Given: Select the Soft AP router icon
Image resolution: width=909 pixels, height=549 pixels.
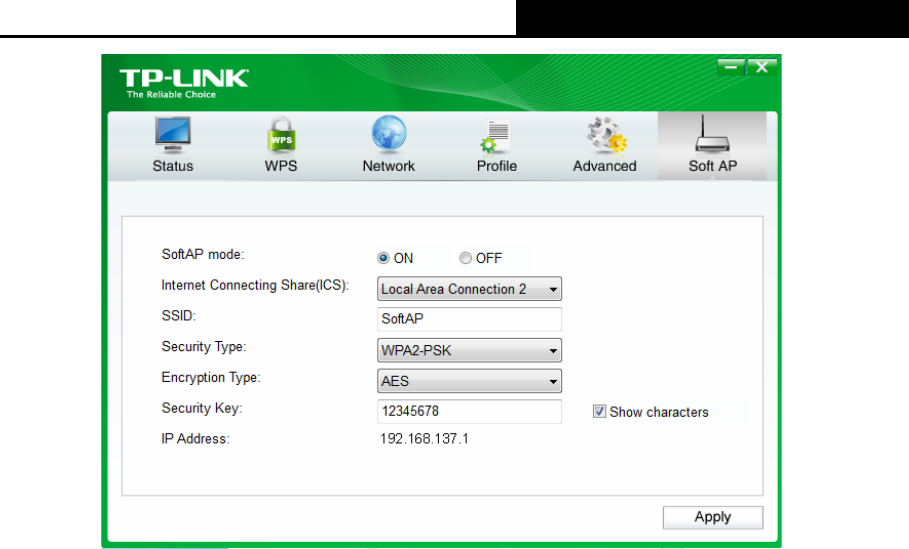Looking at the screenshot, I should point(712,134).
